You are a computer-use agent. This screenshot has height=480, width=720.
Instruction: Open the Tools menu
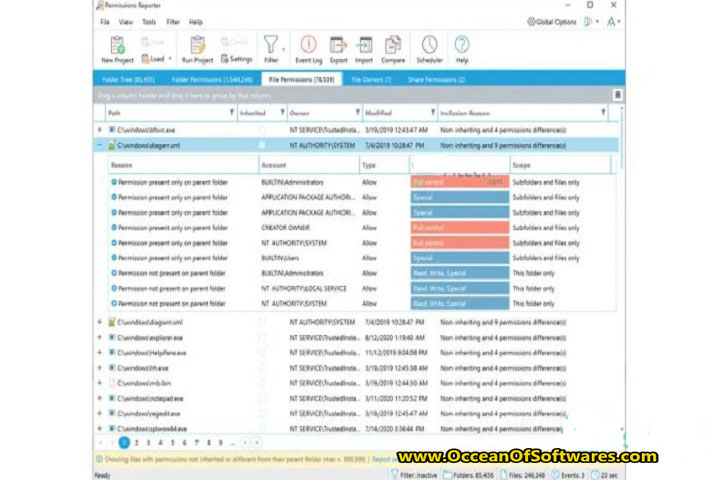point(149,22)
